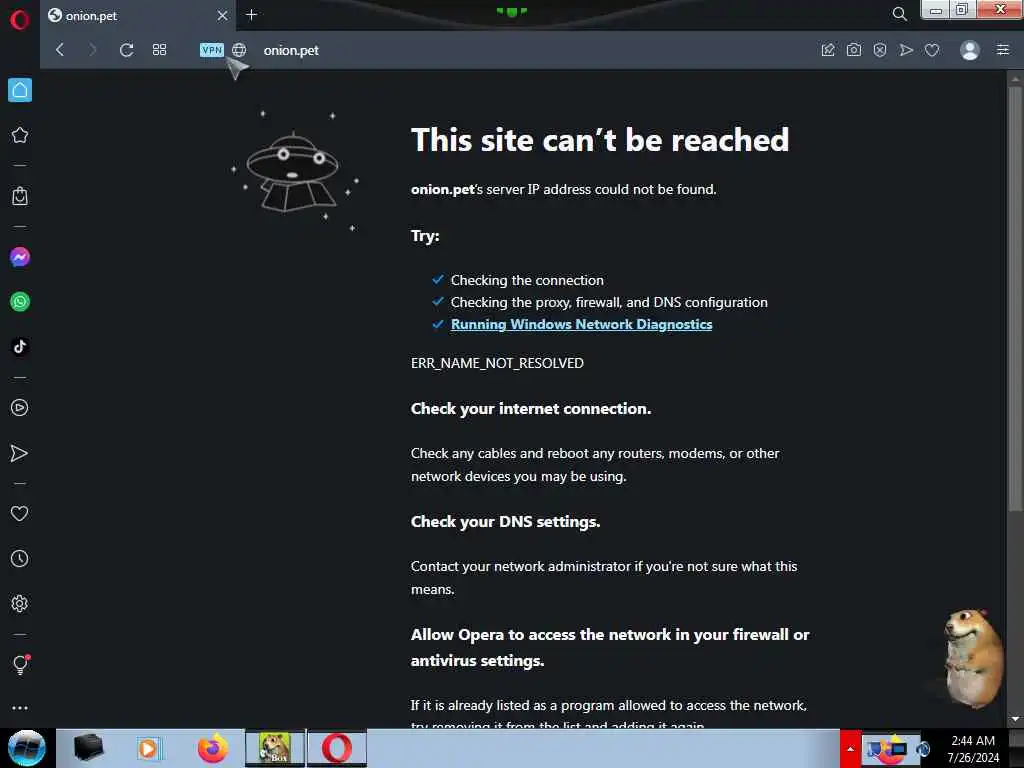Viewport: 1024px width, 768px height.
Task: Open the Windows Start button
Action: (x=27, y=748)
